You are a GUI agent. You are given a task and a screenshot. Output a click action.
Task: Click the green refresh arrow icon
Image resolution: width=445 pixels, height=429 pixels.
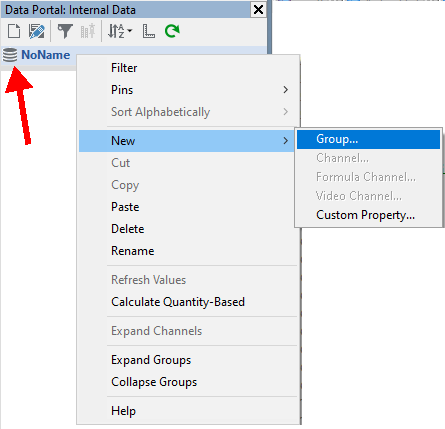pyautogui.click(x=172, y=31)
